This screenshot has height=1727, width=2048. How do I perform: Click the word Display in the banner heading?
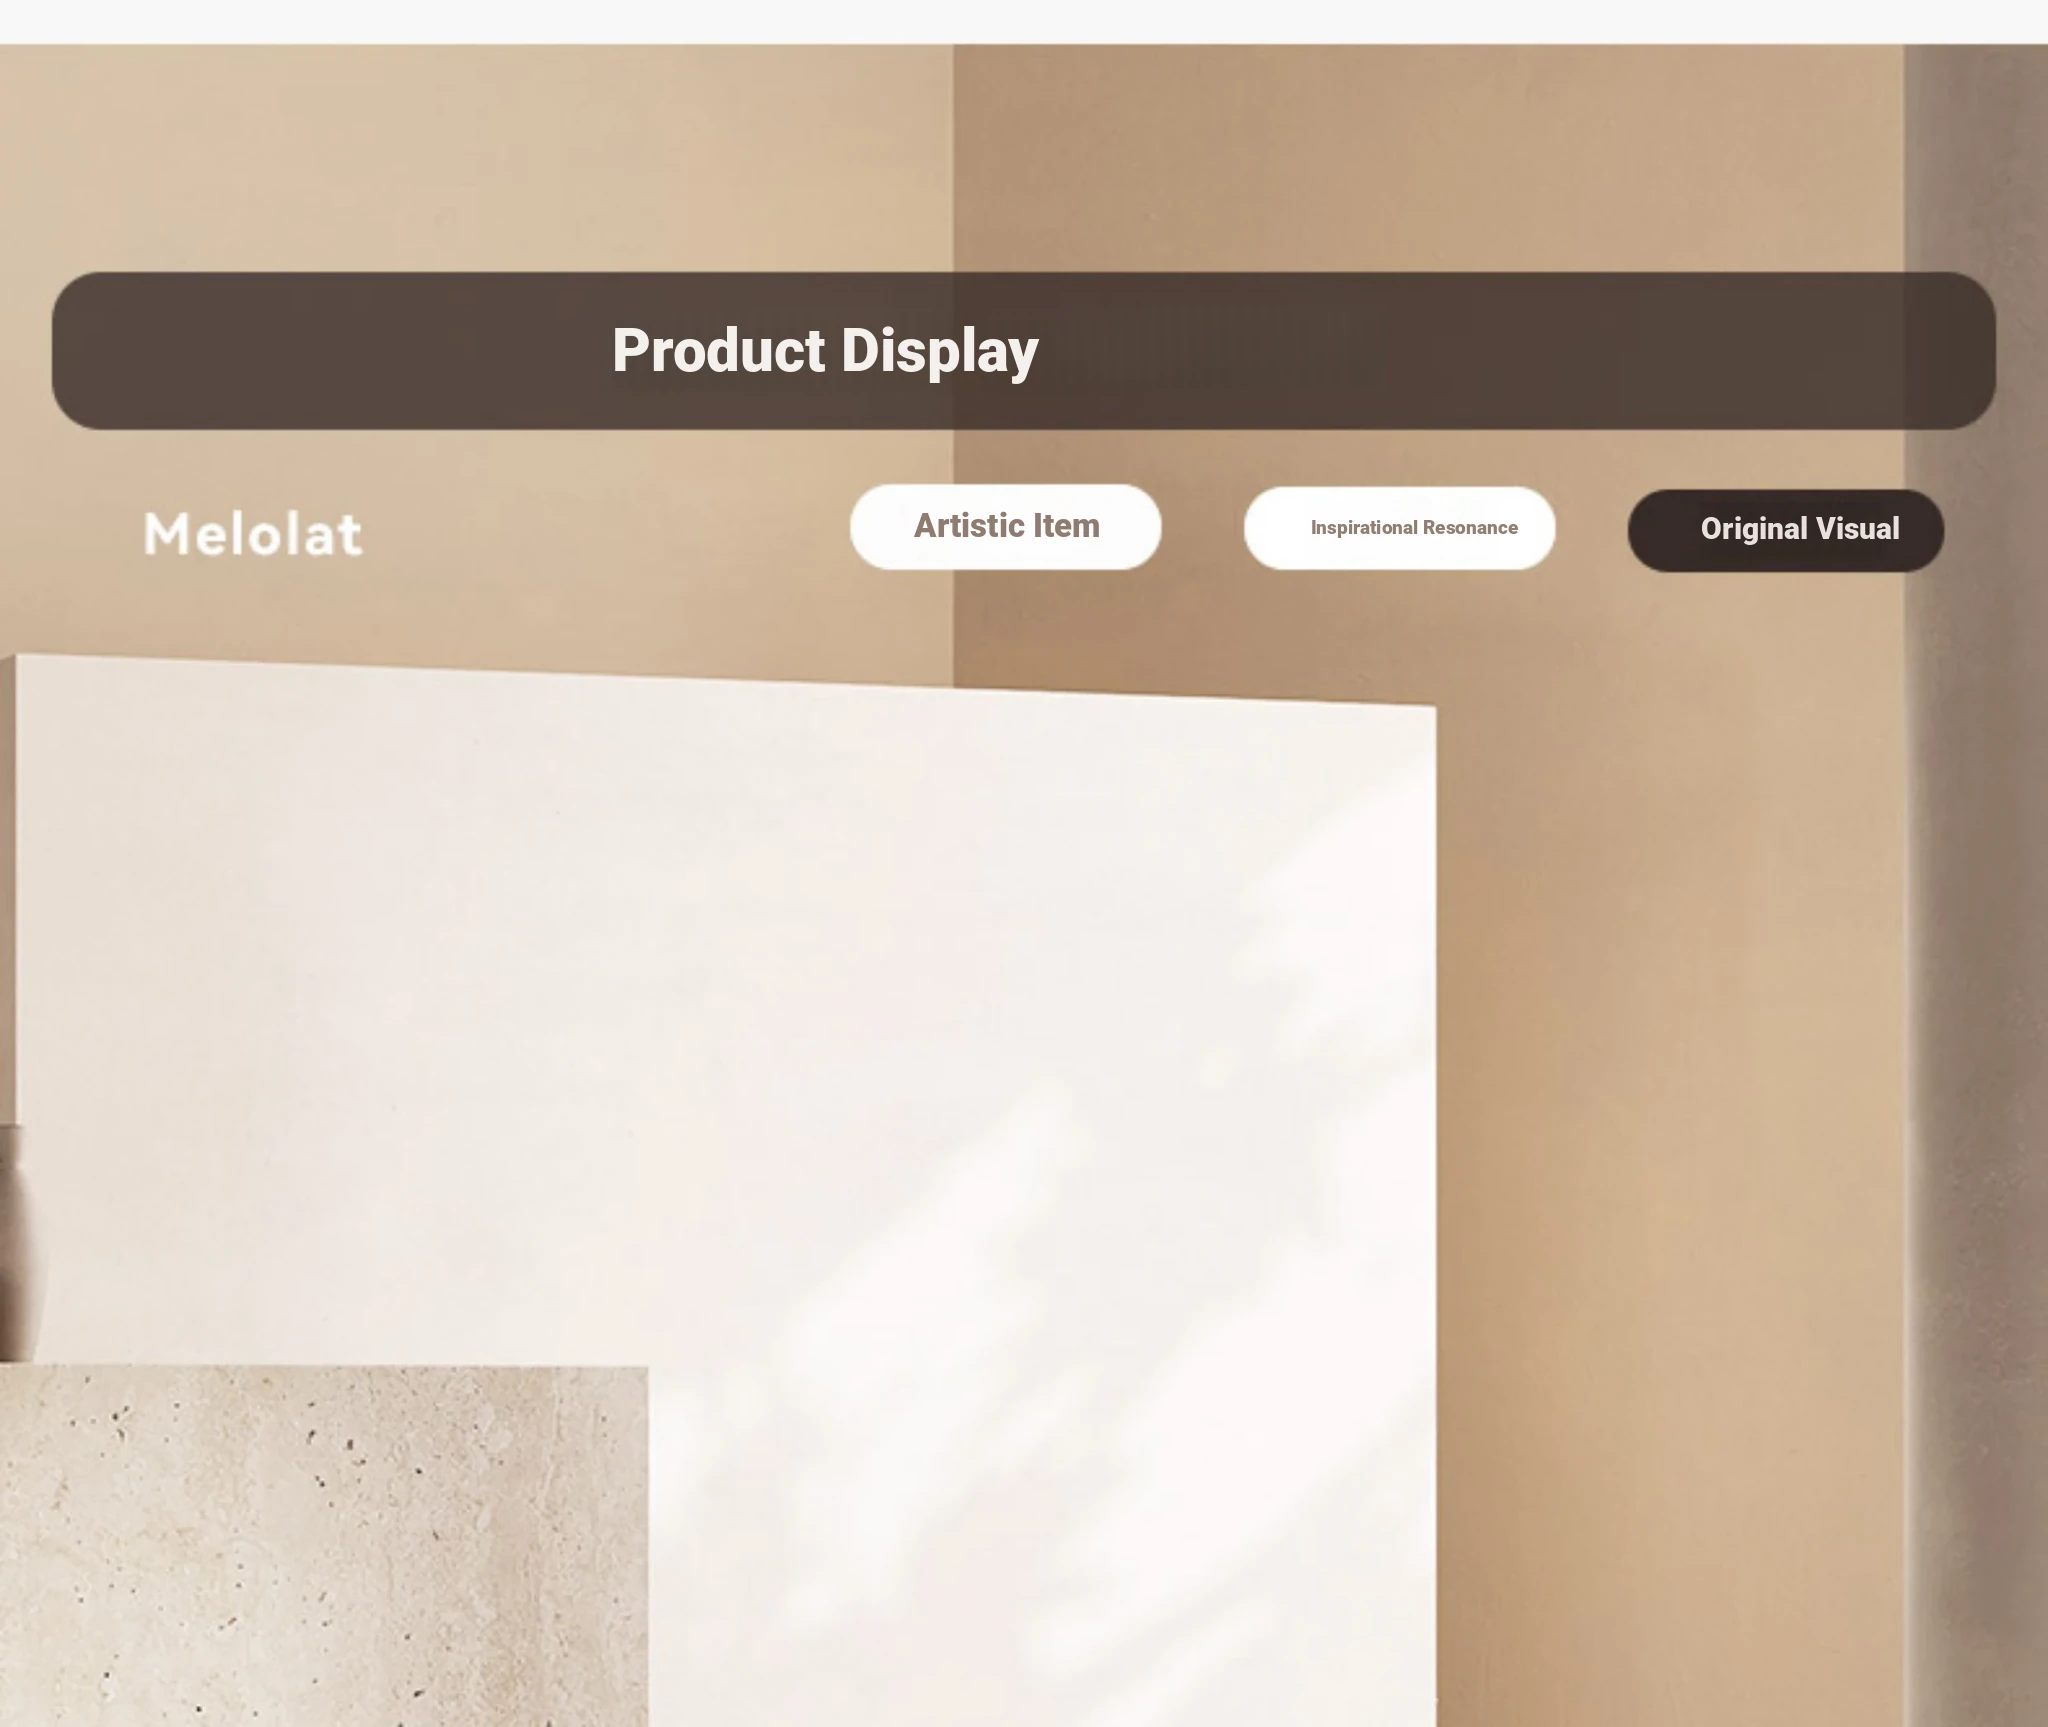[x=940, y=352]
